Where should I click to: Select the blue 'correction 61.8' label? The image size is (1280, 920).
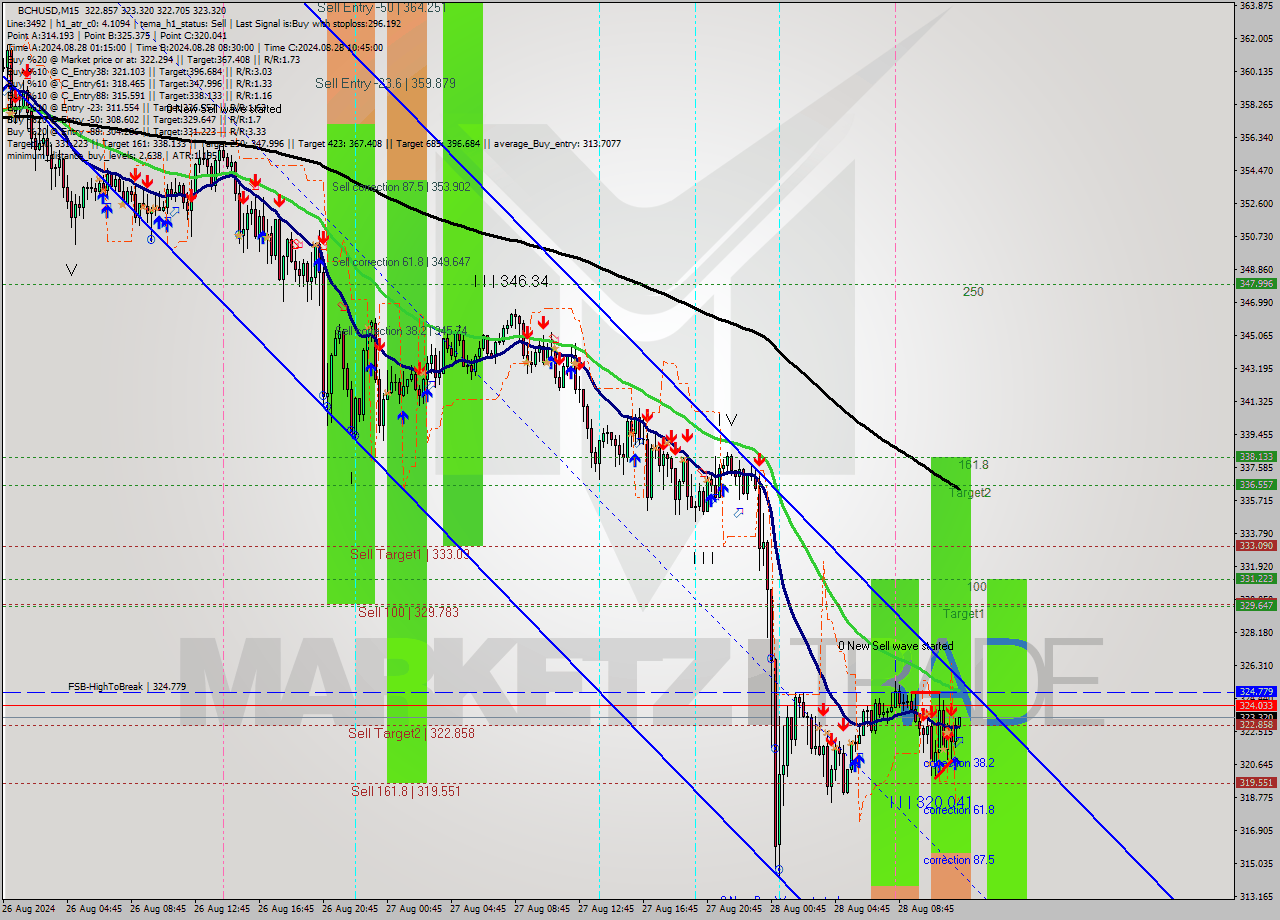959,810
